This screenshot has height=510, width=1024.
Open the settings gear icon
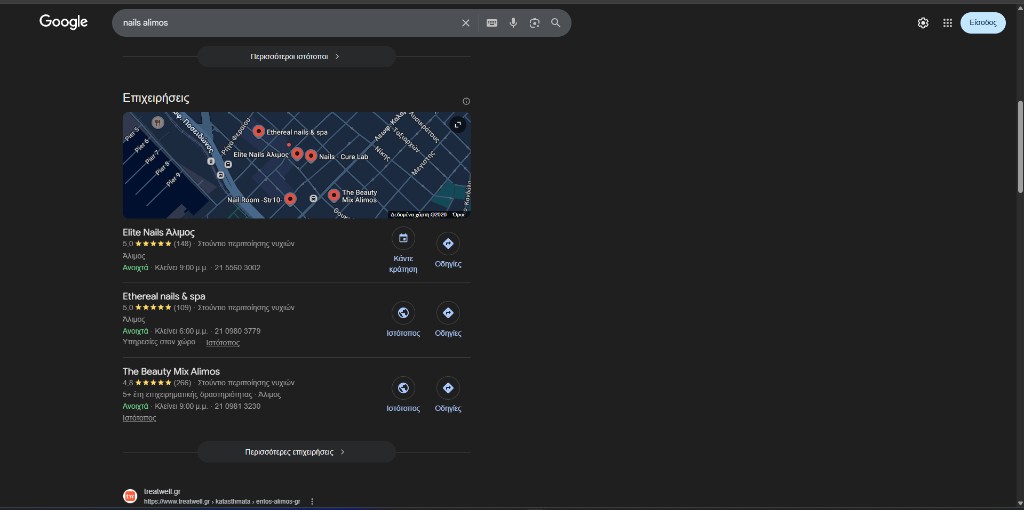[x=923, y=23]
